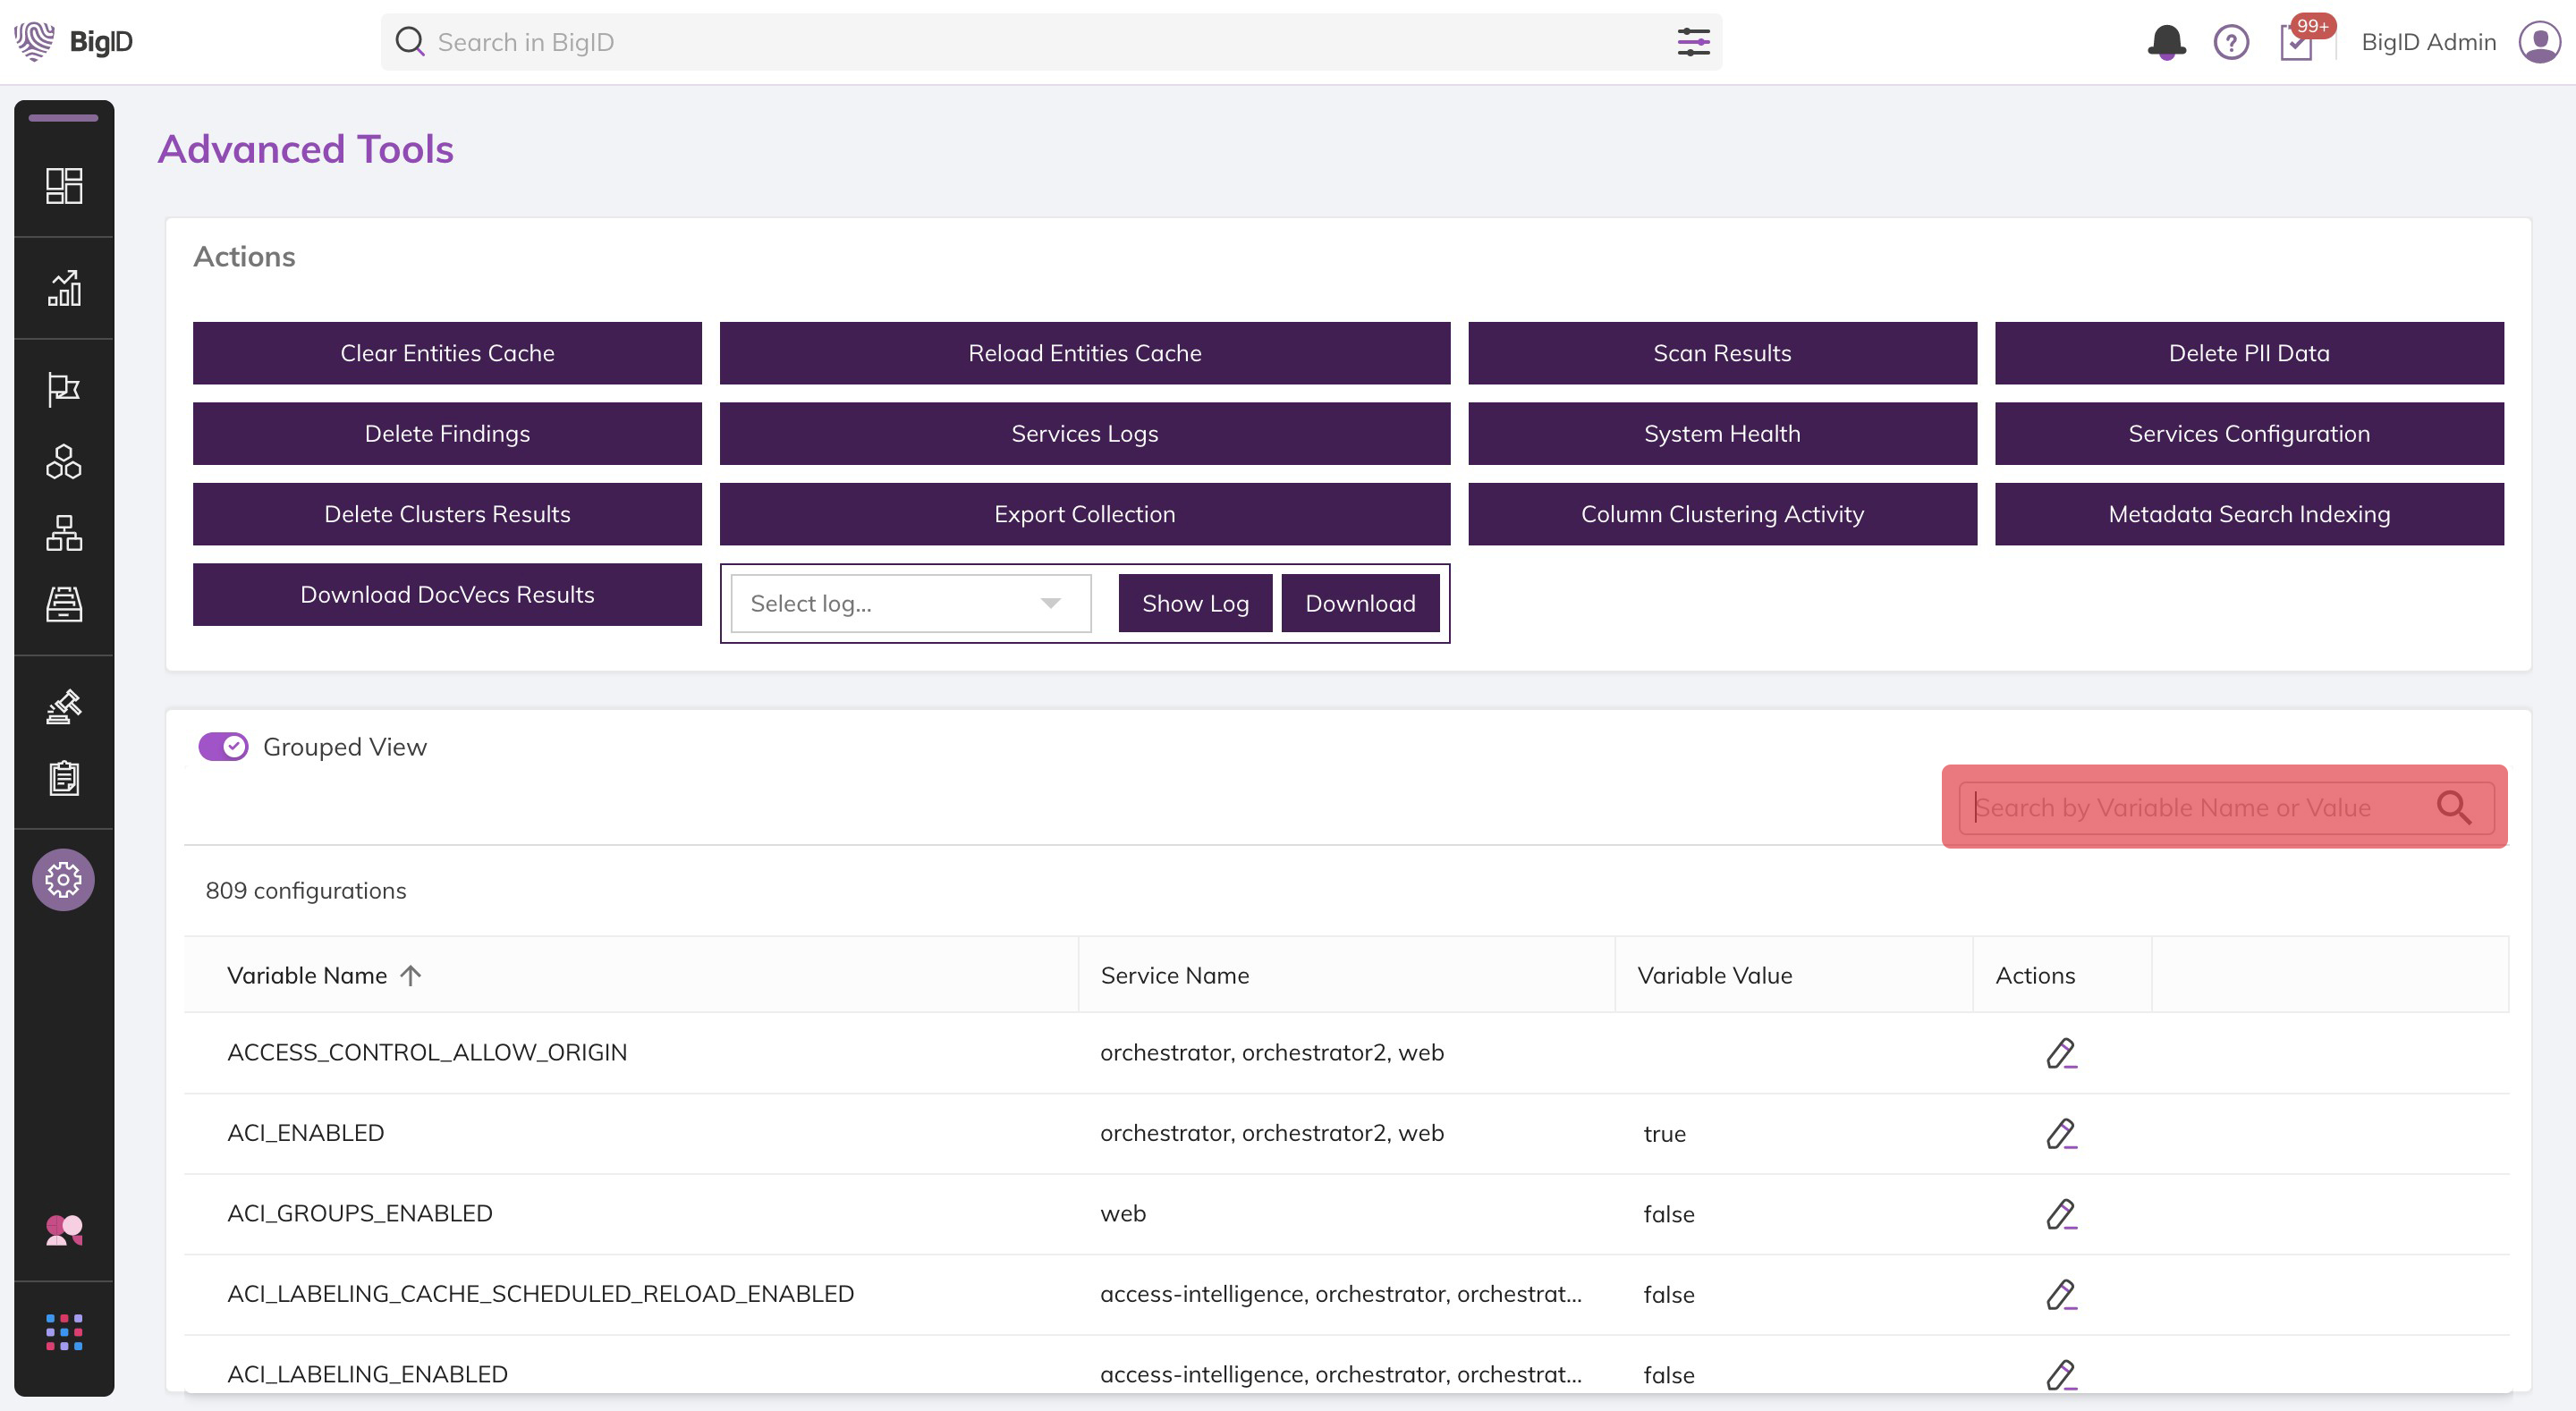Edit the ACI_ENABLED variable with pencil icon
The image size is (2576, 1411).
click(2061, 1133)
